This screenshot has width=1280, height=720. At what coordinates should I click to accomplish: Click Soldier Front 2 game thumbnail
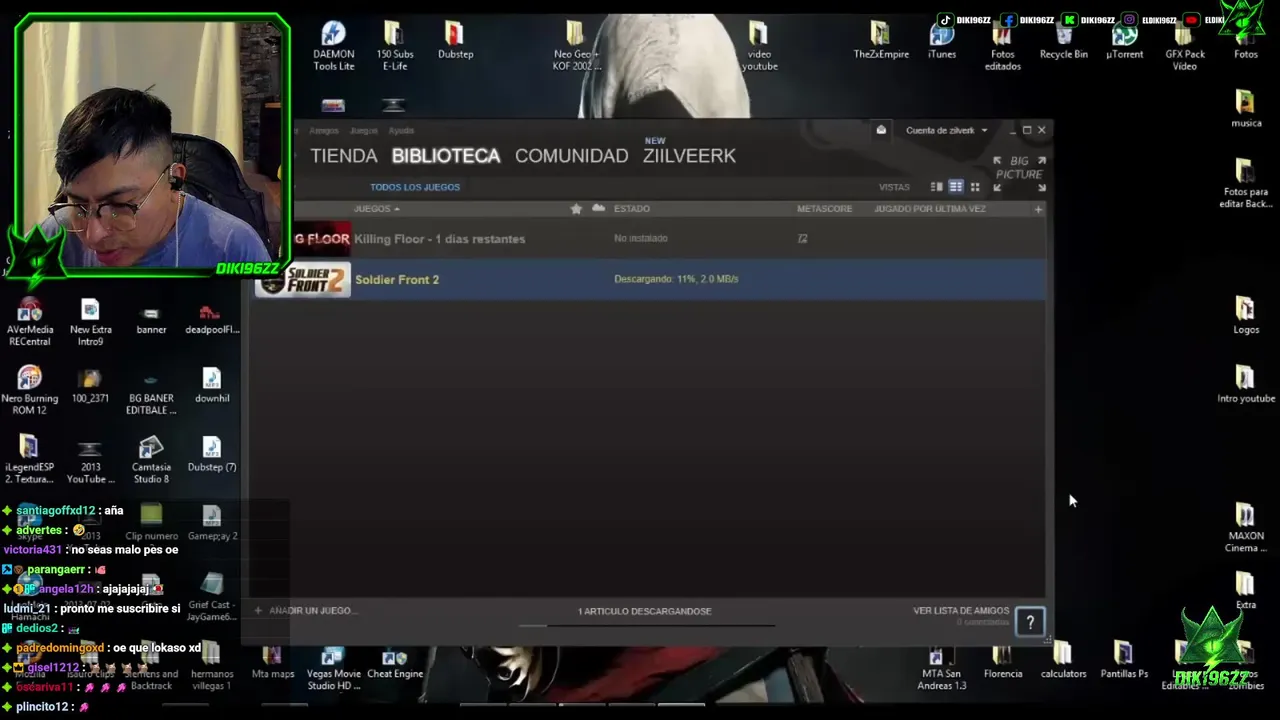pos(303,279)
